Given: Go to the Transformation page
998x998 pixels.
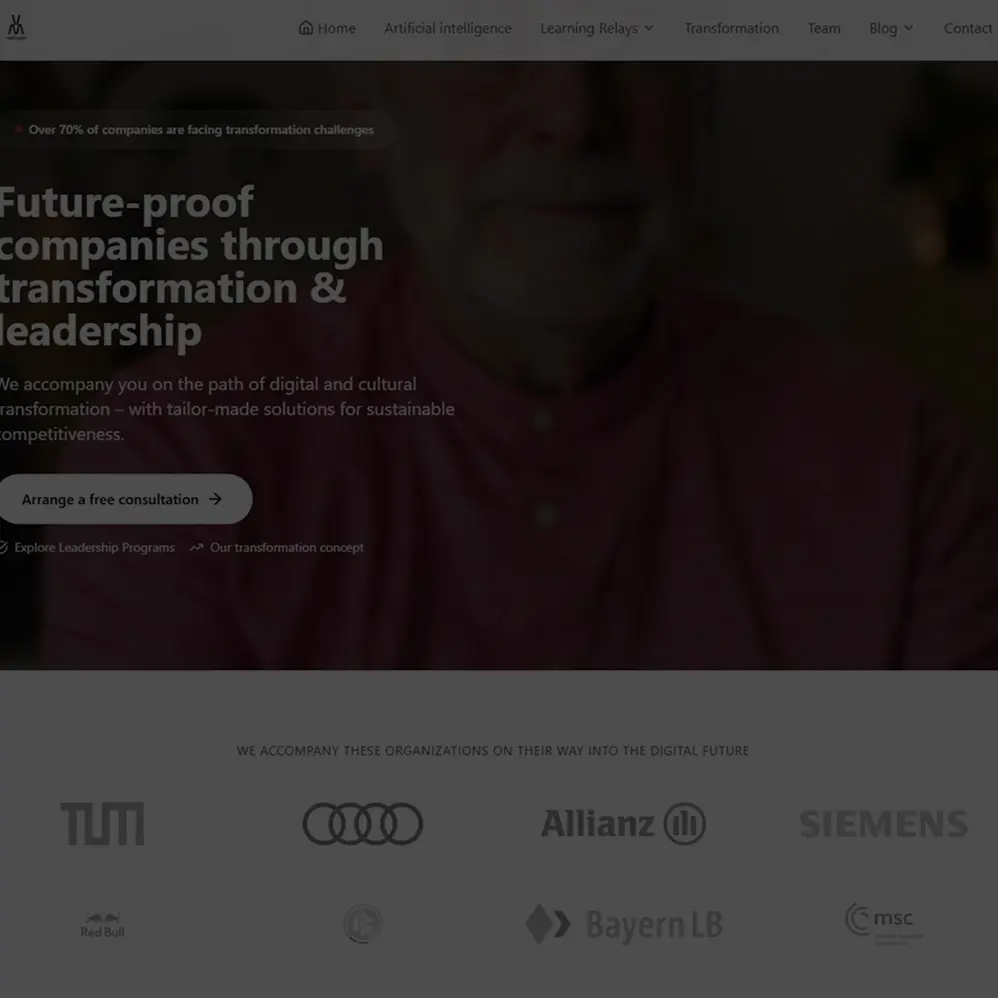Looking at the screenshot, I should click(731, 28).
